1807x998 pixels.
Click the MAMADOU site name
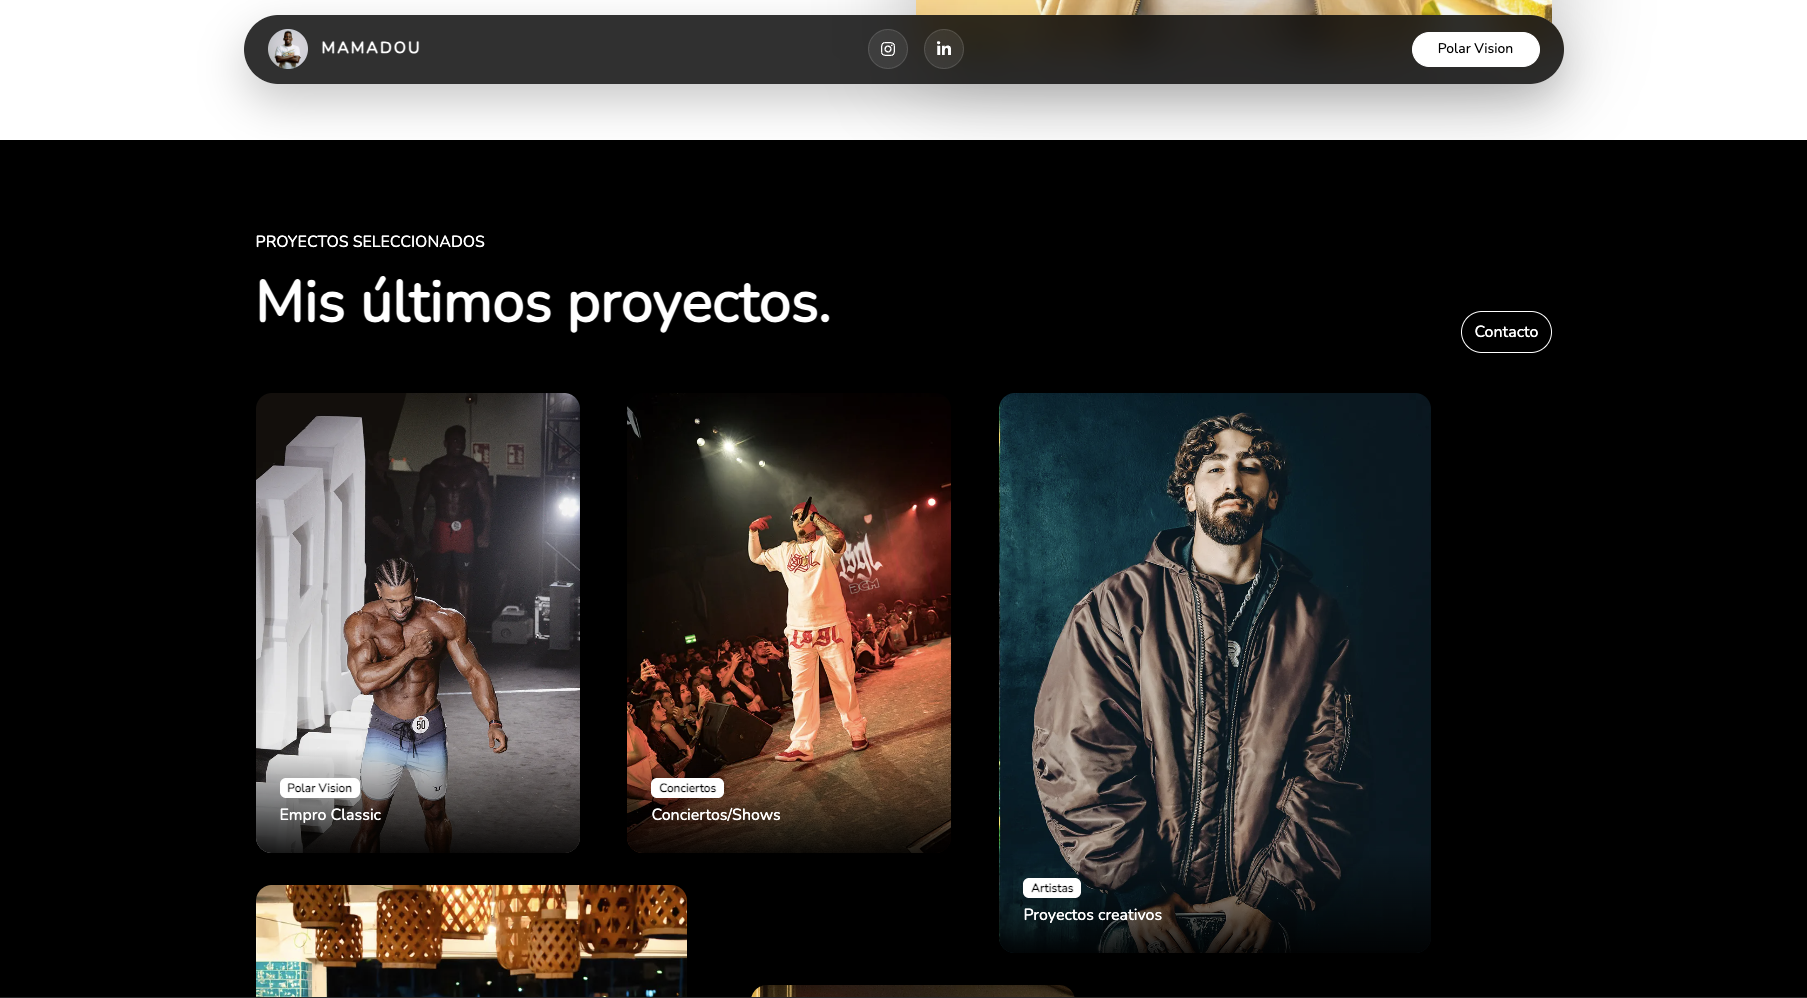(x=371, y=48)
